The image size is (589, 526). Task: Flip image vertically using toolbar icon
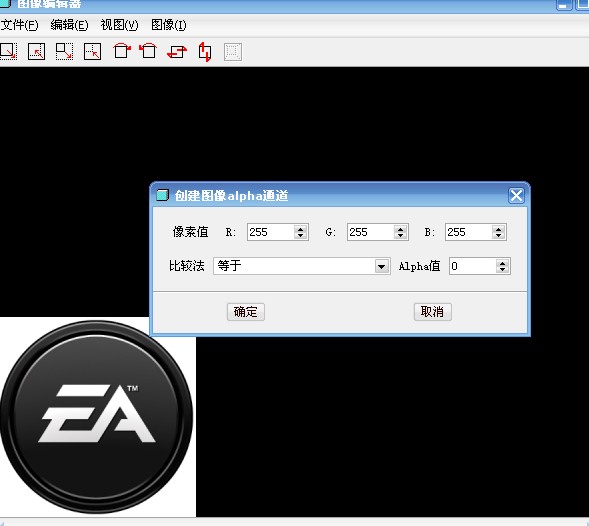[x=205, y=52]
